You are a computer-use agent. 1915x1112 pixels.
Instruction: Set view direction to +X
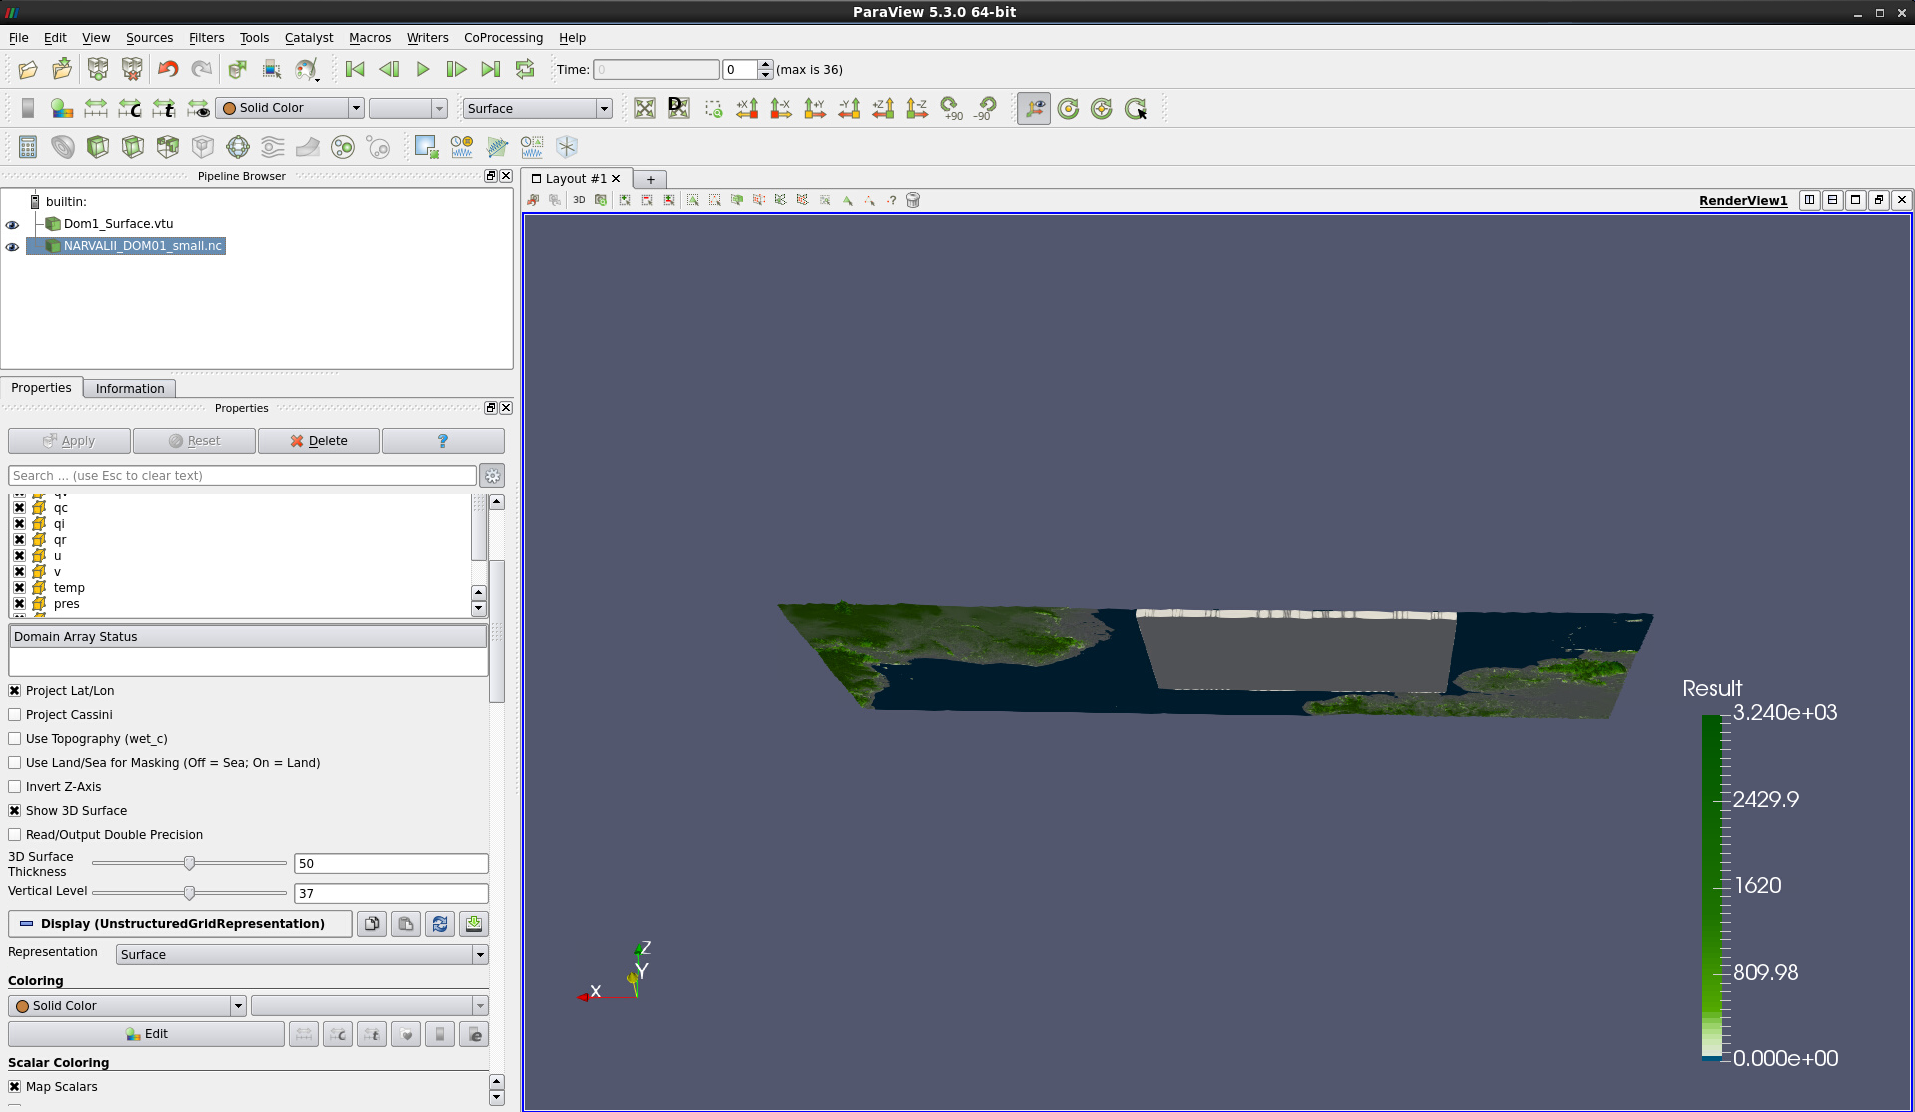(x=747, y=108)
